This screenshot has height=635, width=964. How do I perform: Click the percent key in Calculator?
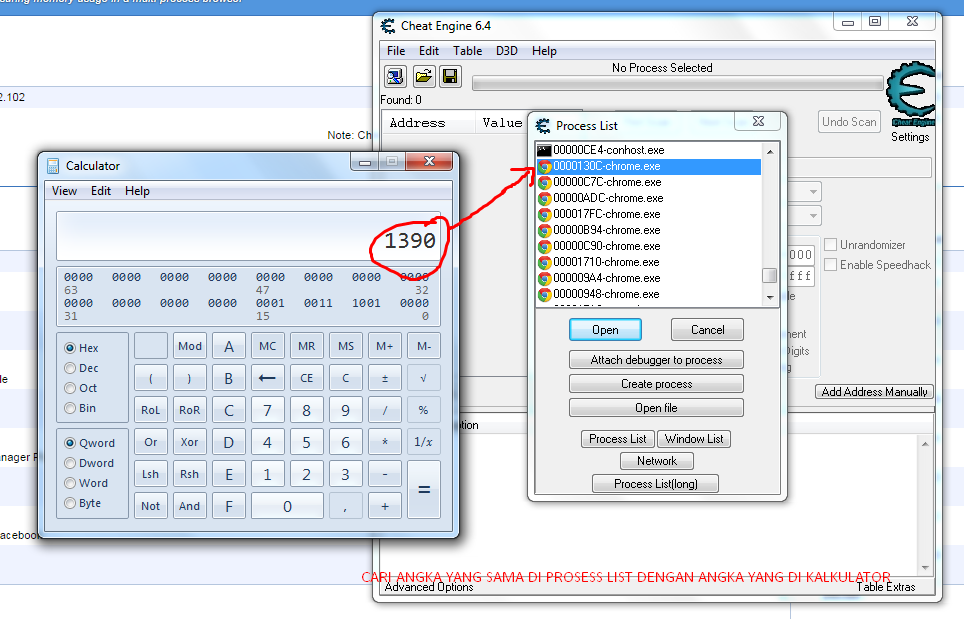coord(424,410)
